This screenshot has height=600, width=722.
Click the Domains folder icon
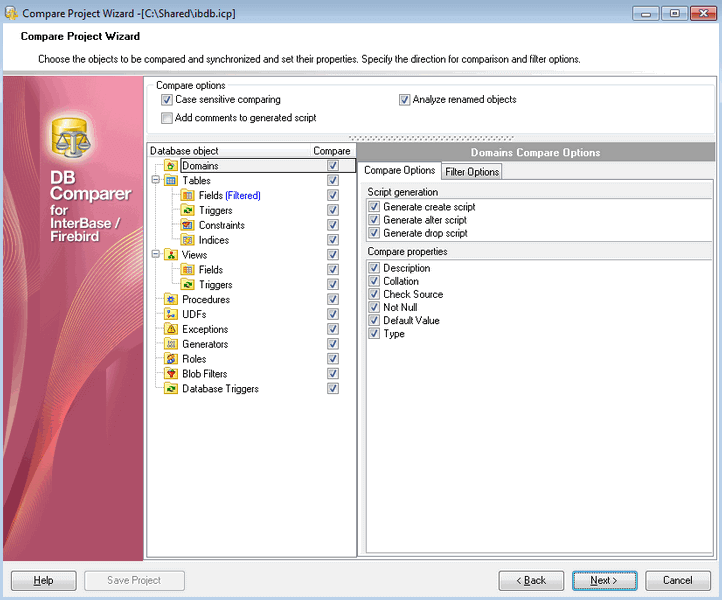pos(171,166)
